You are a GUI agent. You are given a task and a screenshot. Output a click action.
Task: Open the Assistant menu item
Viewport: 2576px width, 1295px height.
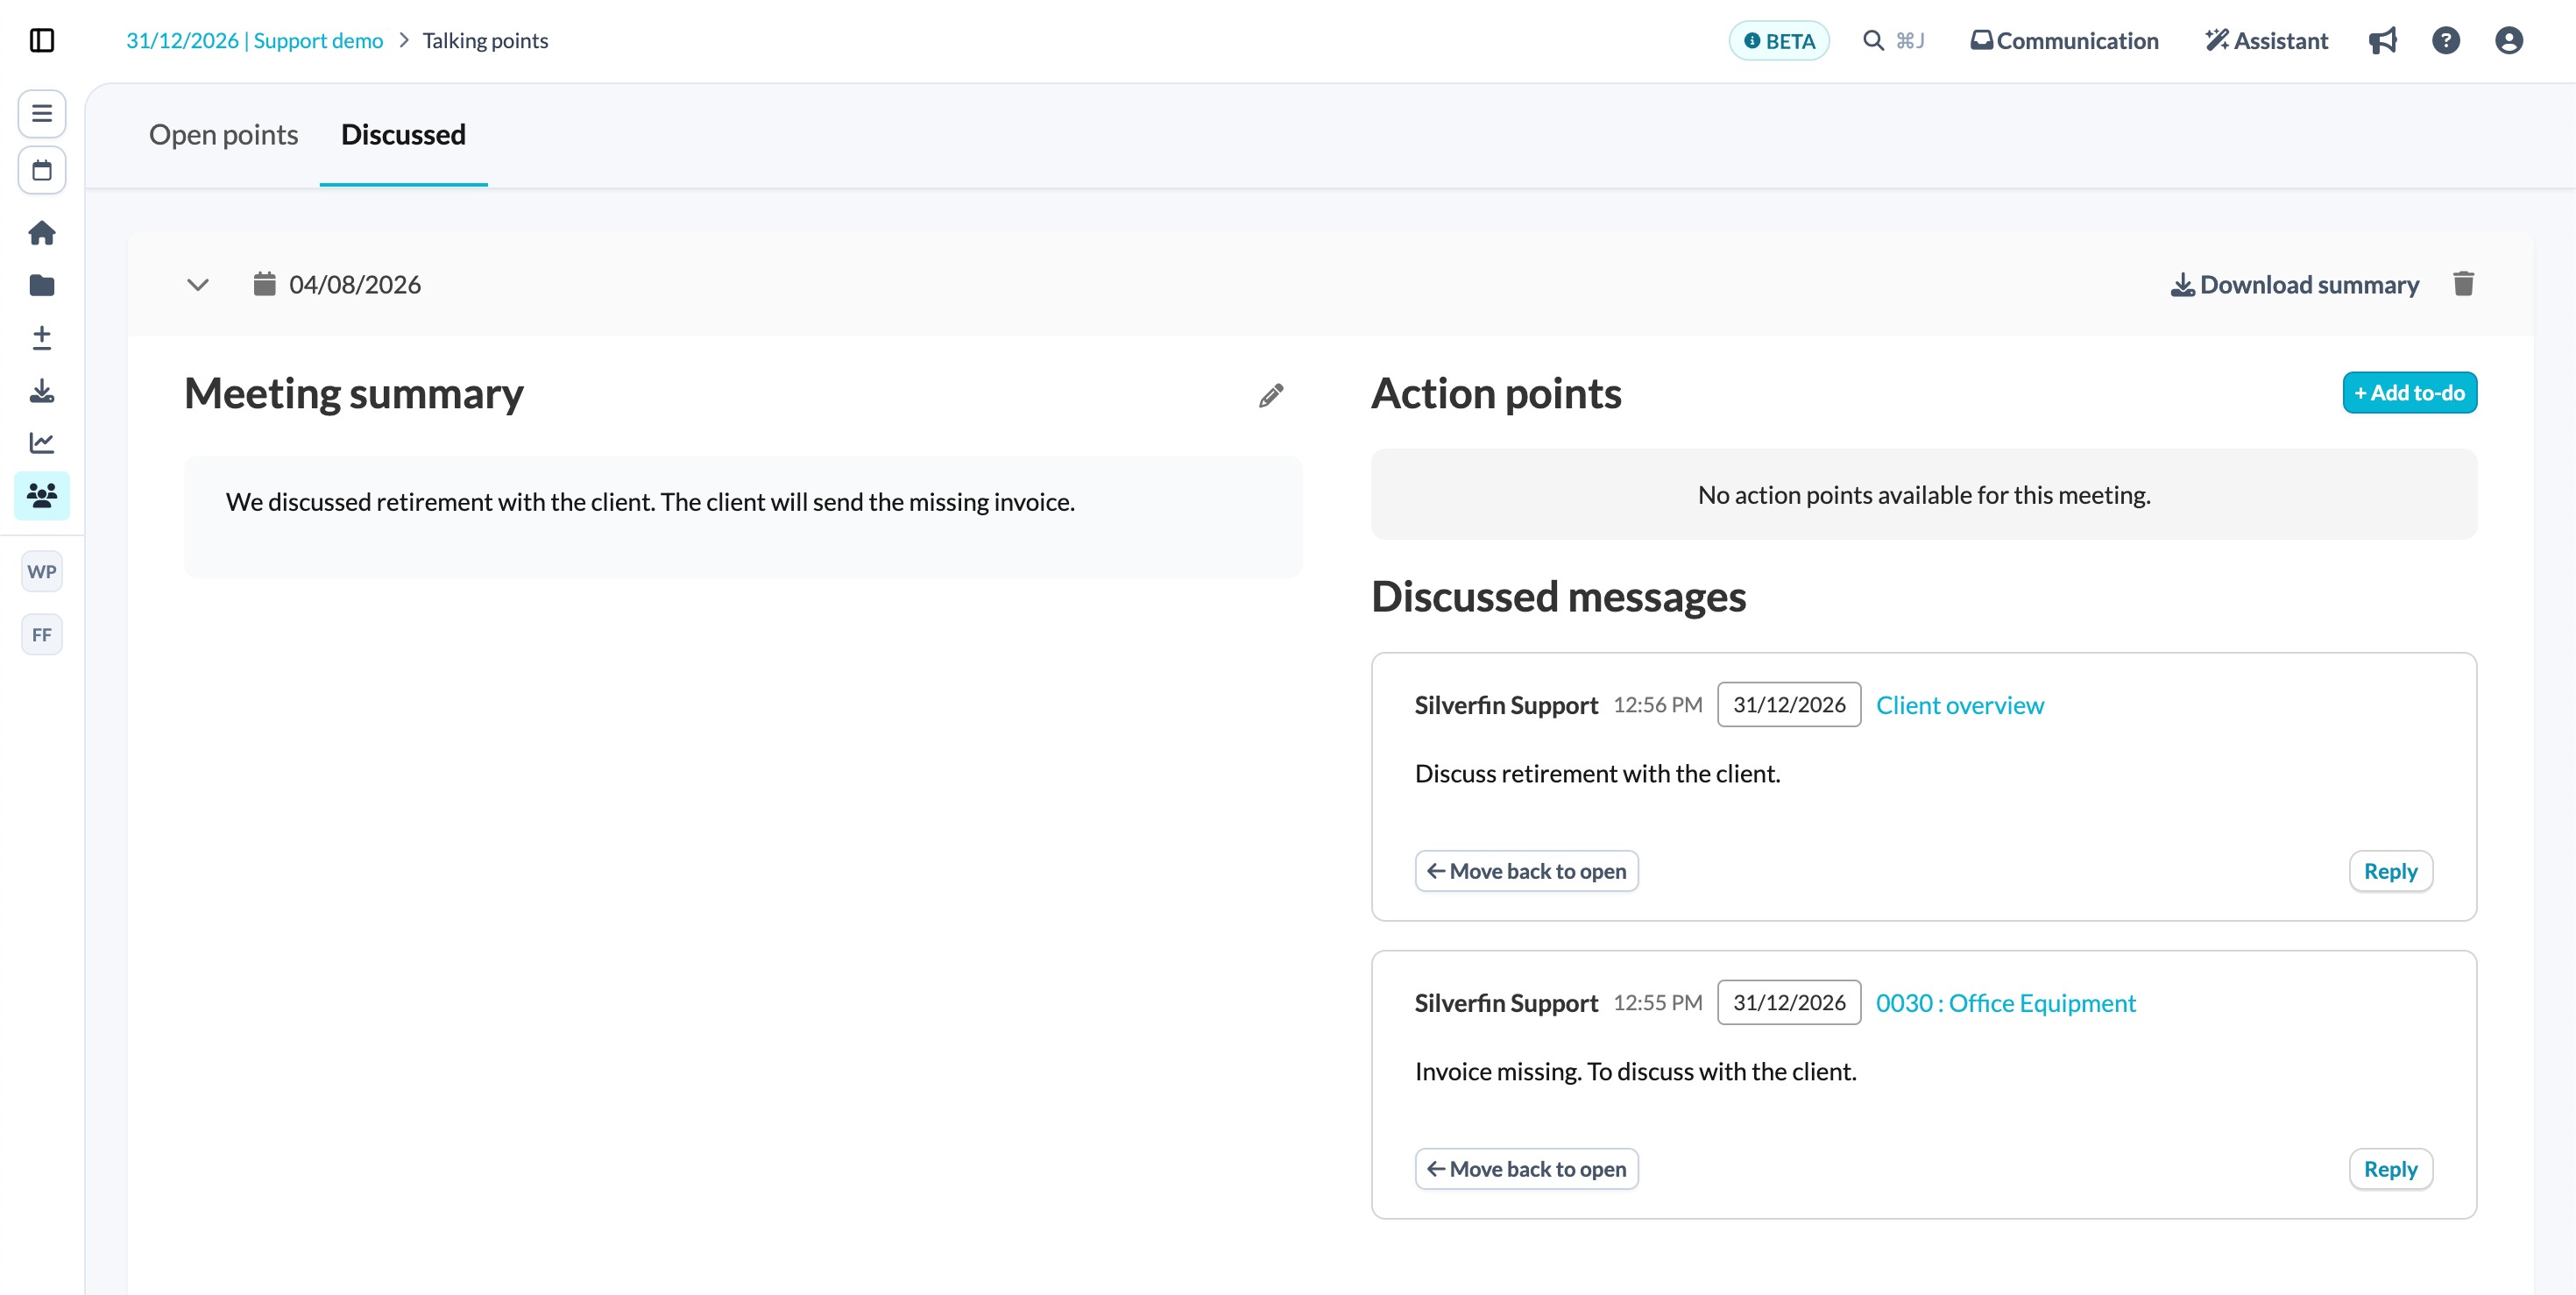(2266, 41)
